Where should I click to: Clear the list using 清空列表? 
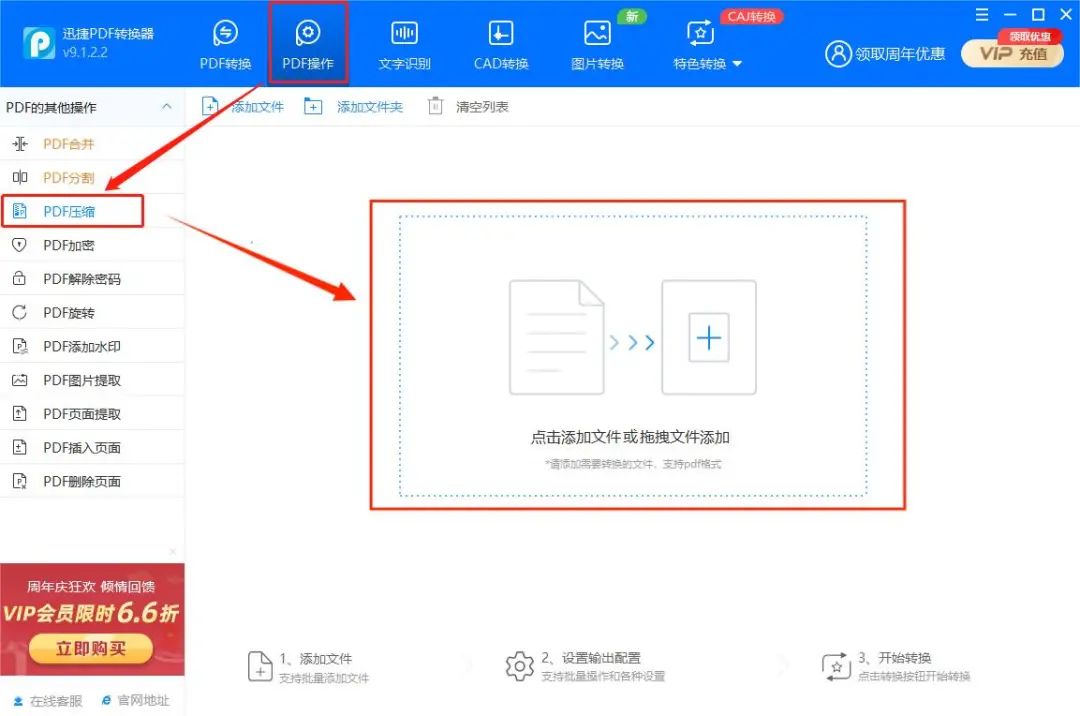coord(470,106)
